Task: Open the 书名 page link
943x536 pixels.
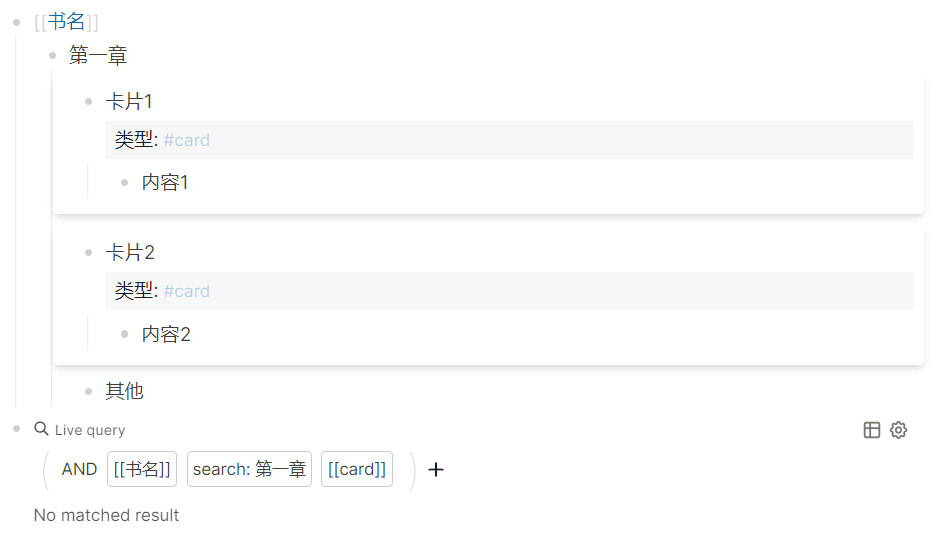Action: [x=66, y=22]
